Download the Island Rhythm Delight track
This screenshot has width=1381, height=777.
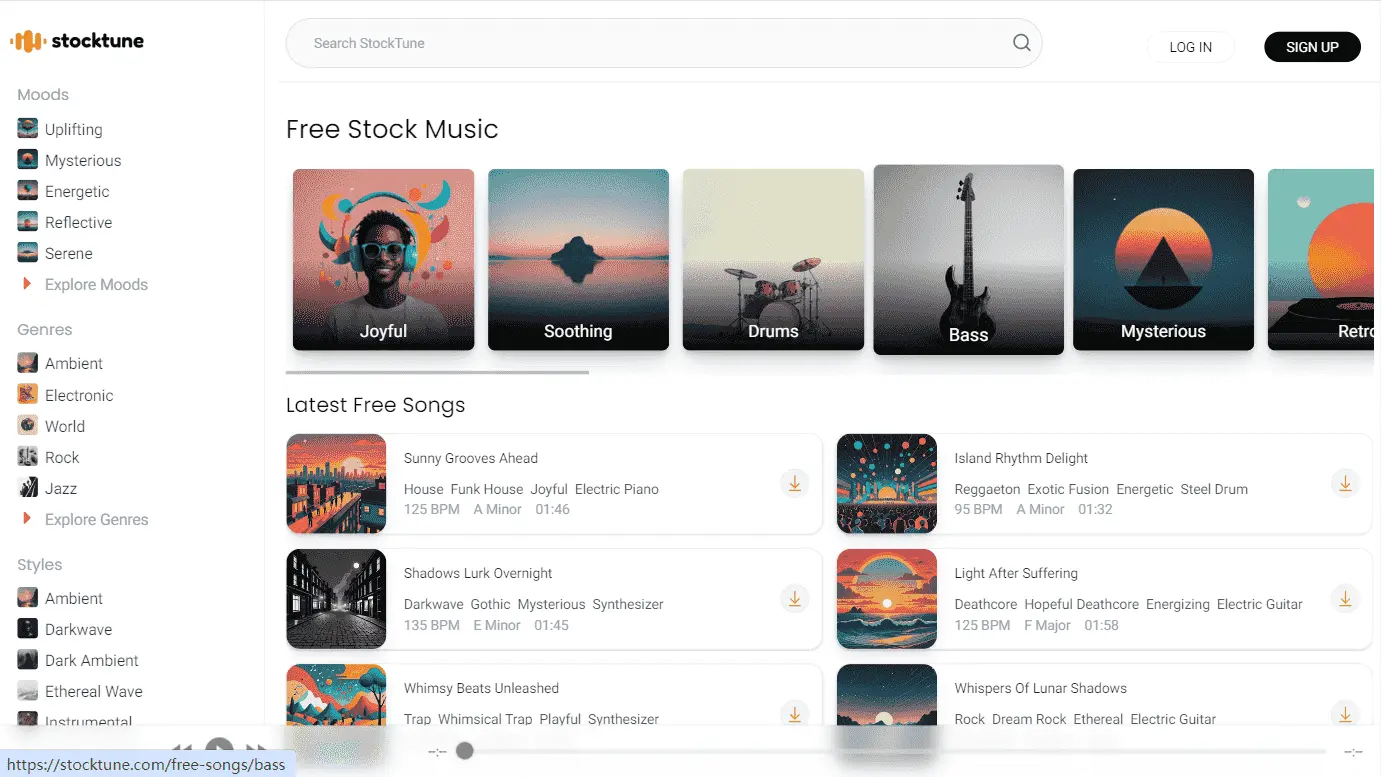click(x=1345, y=483)
